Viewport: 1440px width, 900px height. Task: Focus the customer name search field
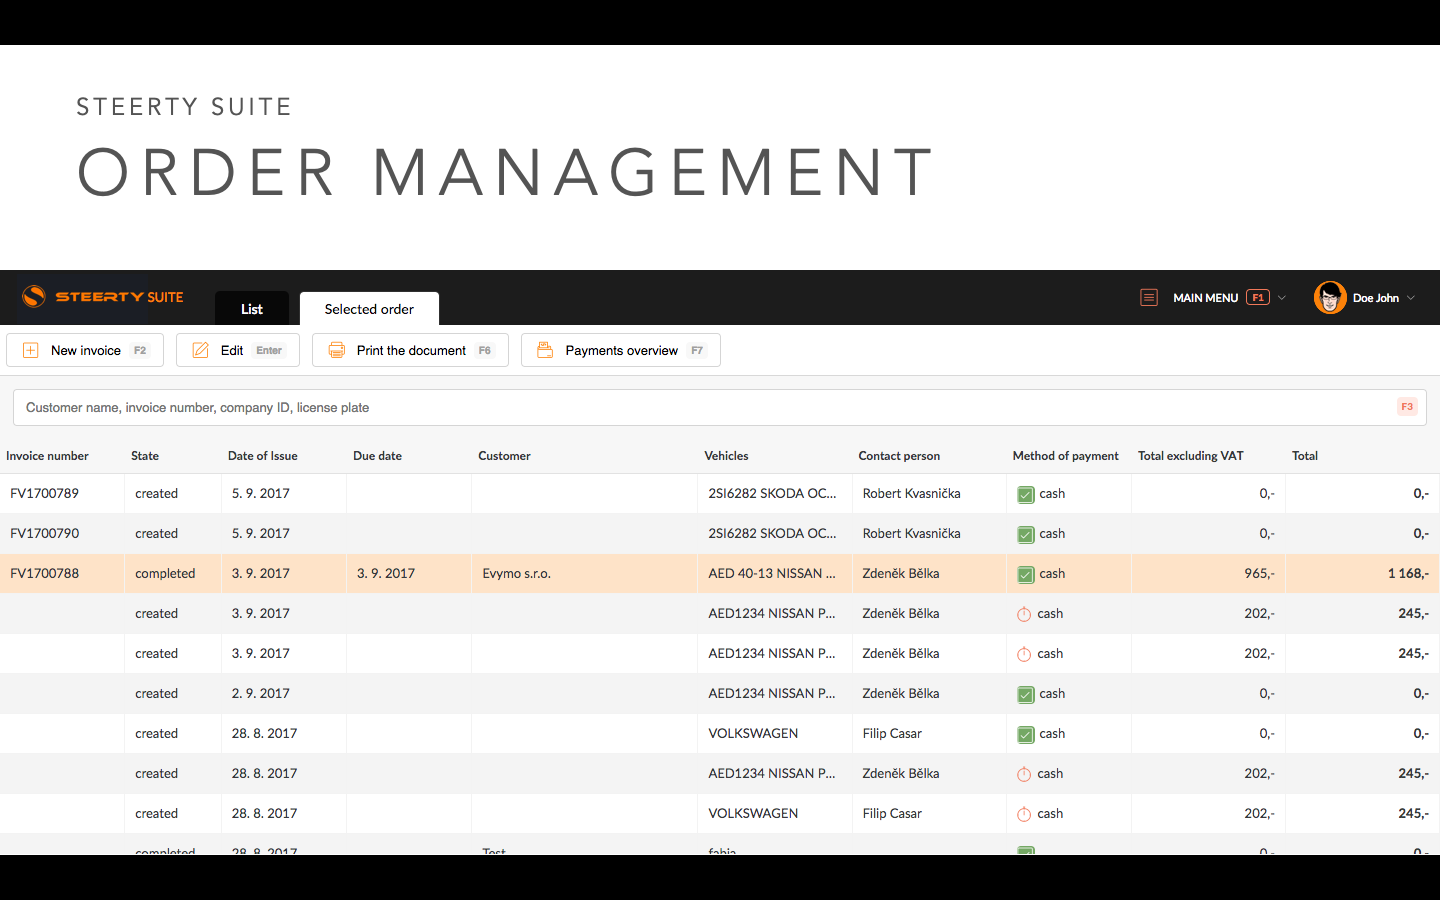click(x=720, y=408)
